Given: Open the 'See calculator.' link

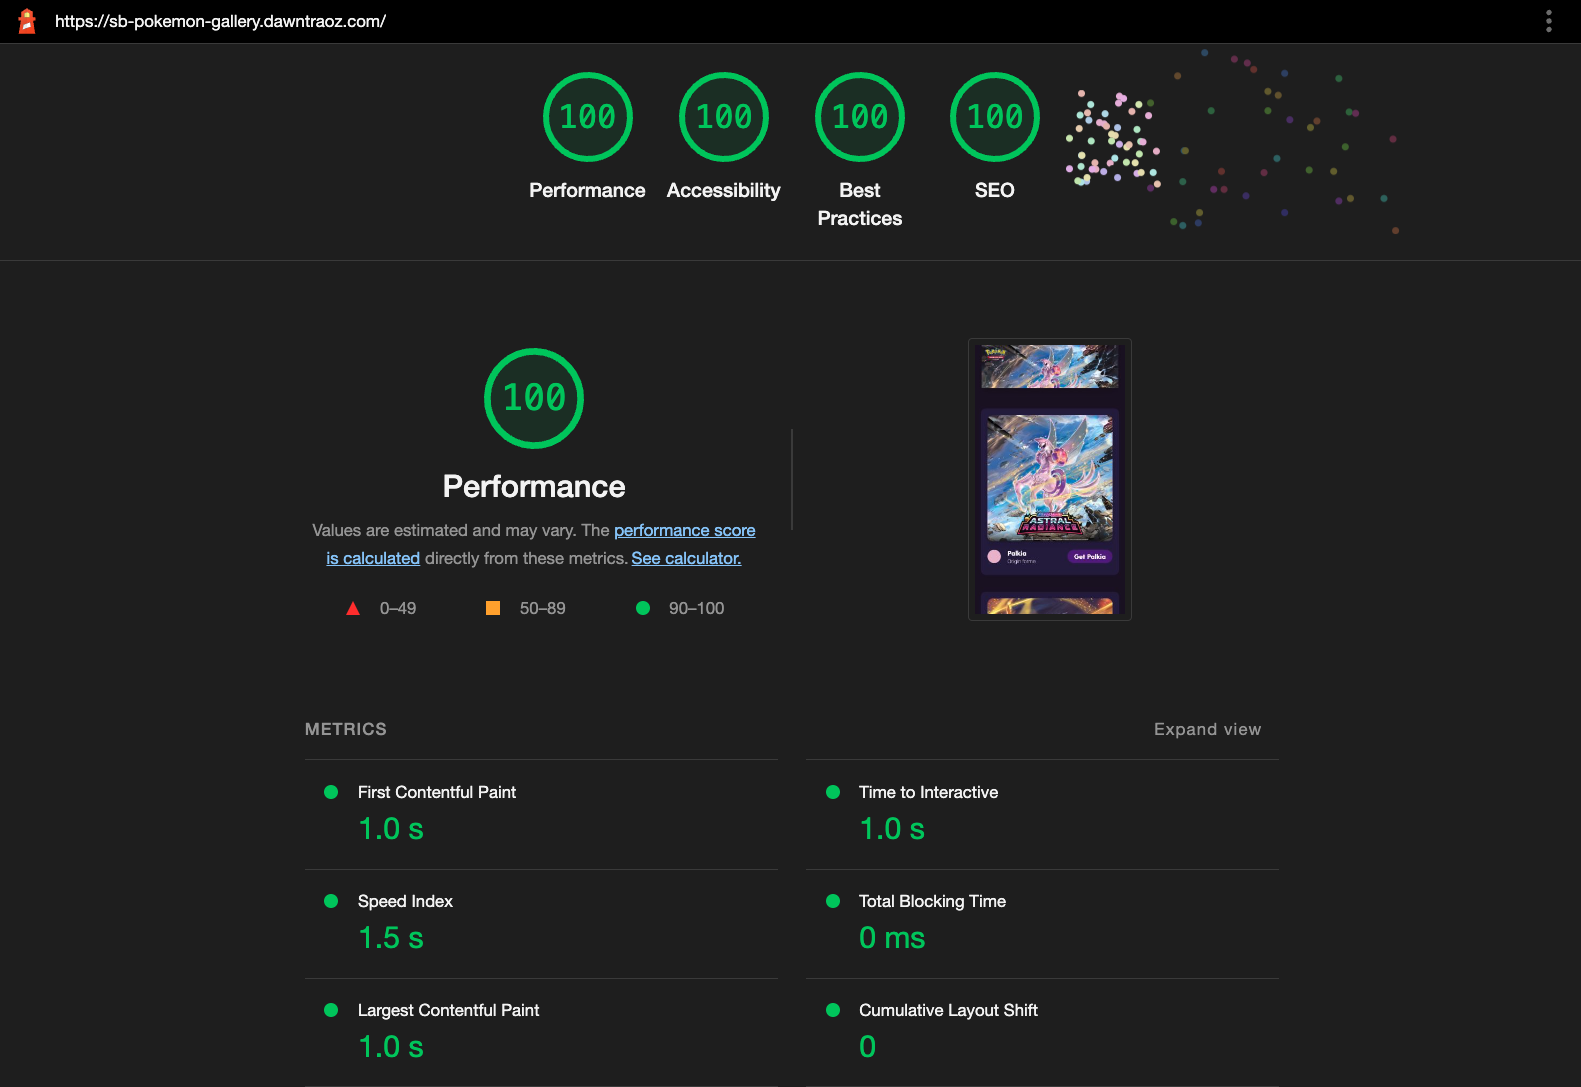Looking at the screenshot, I should click(686, 558).
